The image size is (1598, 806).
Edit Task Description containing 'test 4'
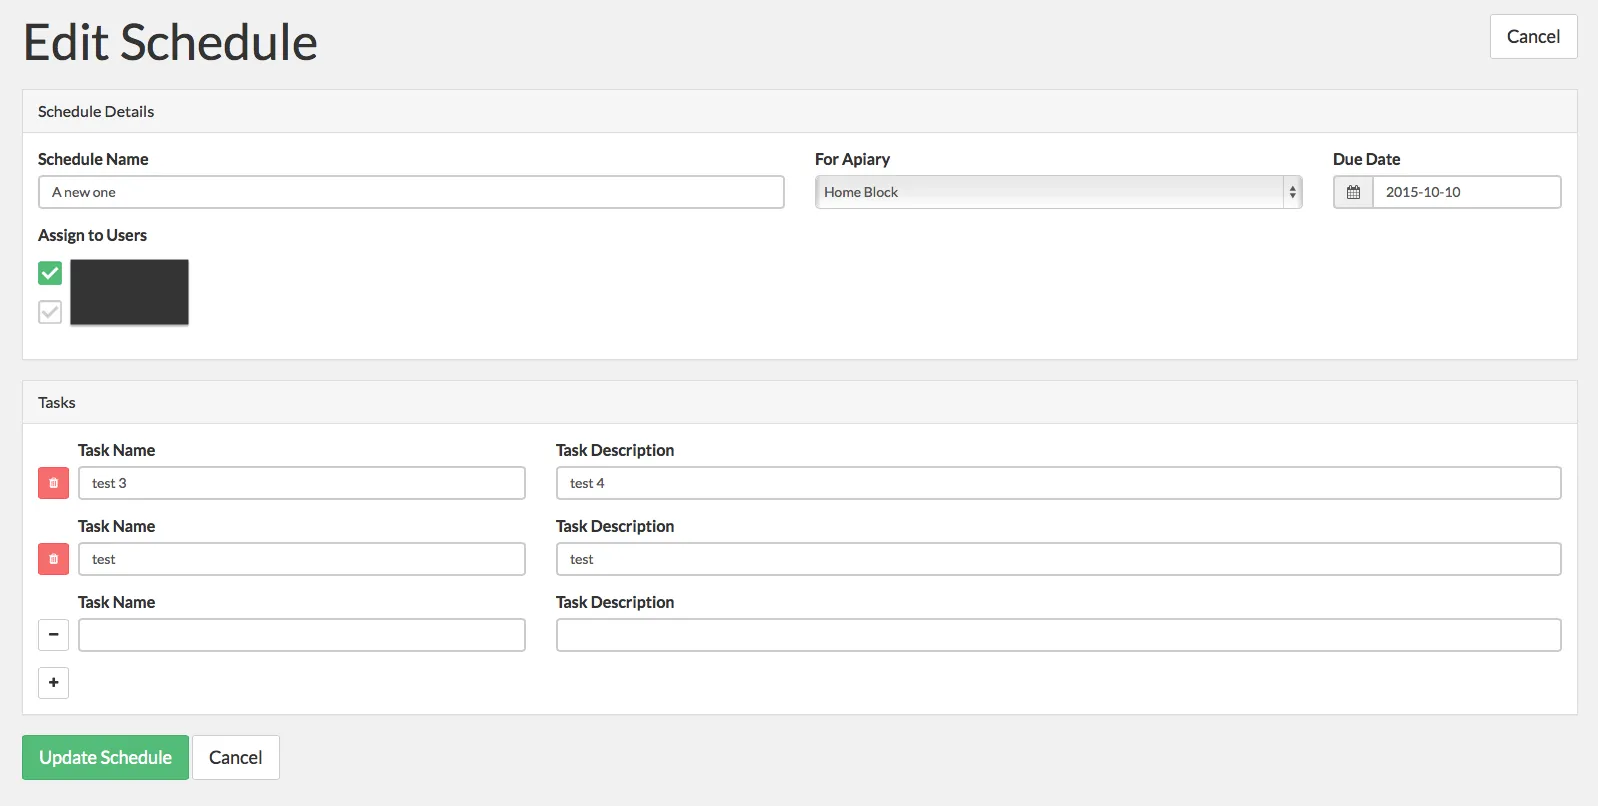(1058, 483)
